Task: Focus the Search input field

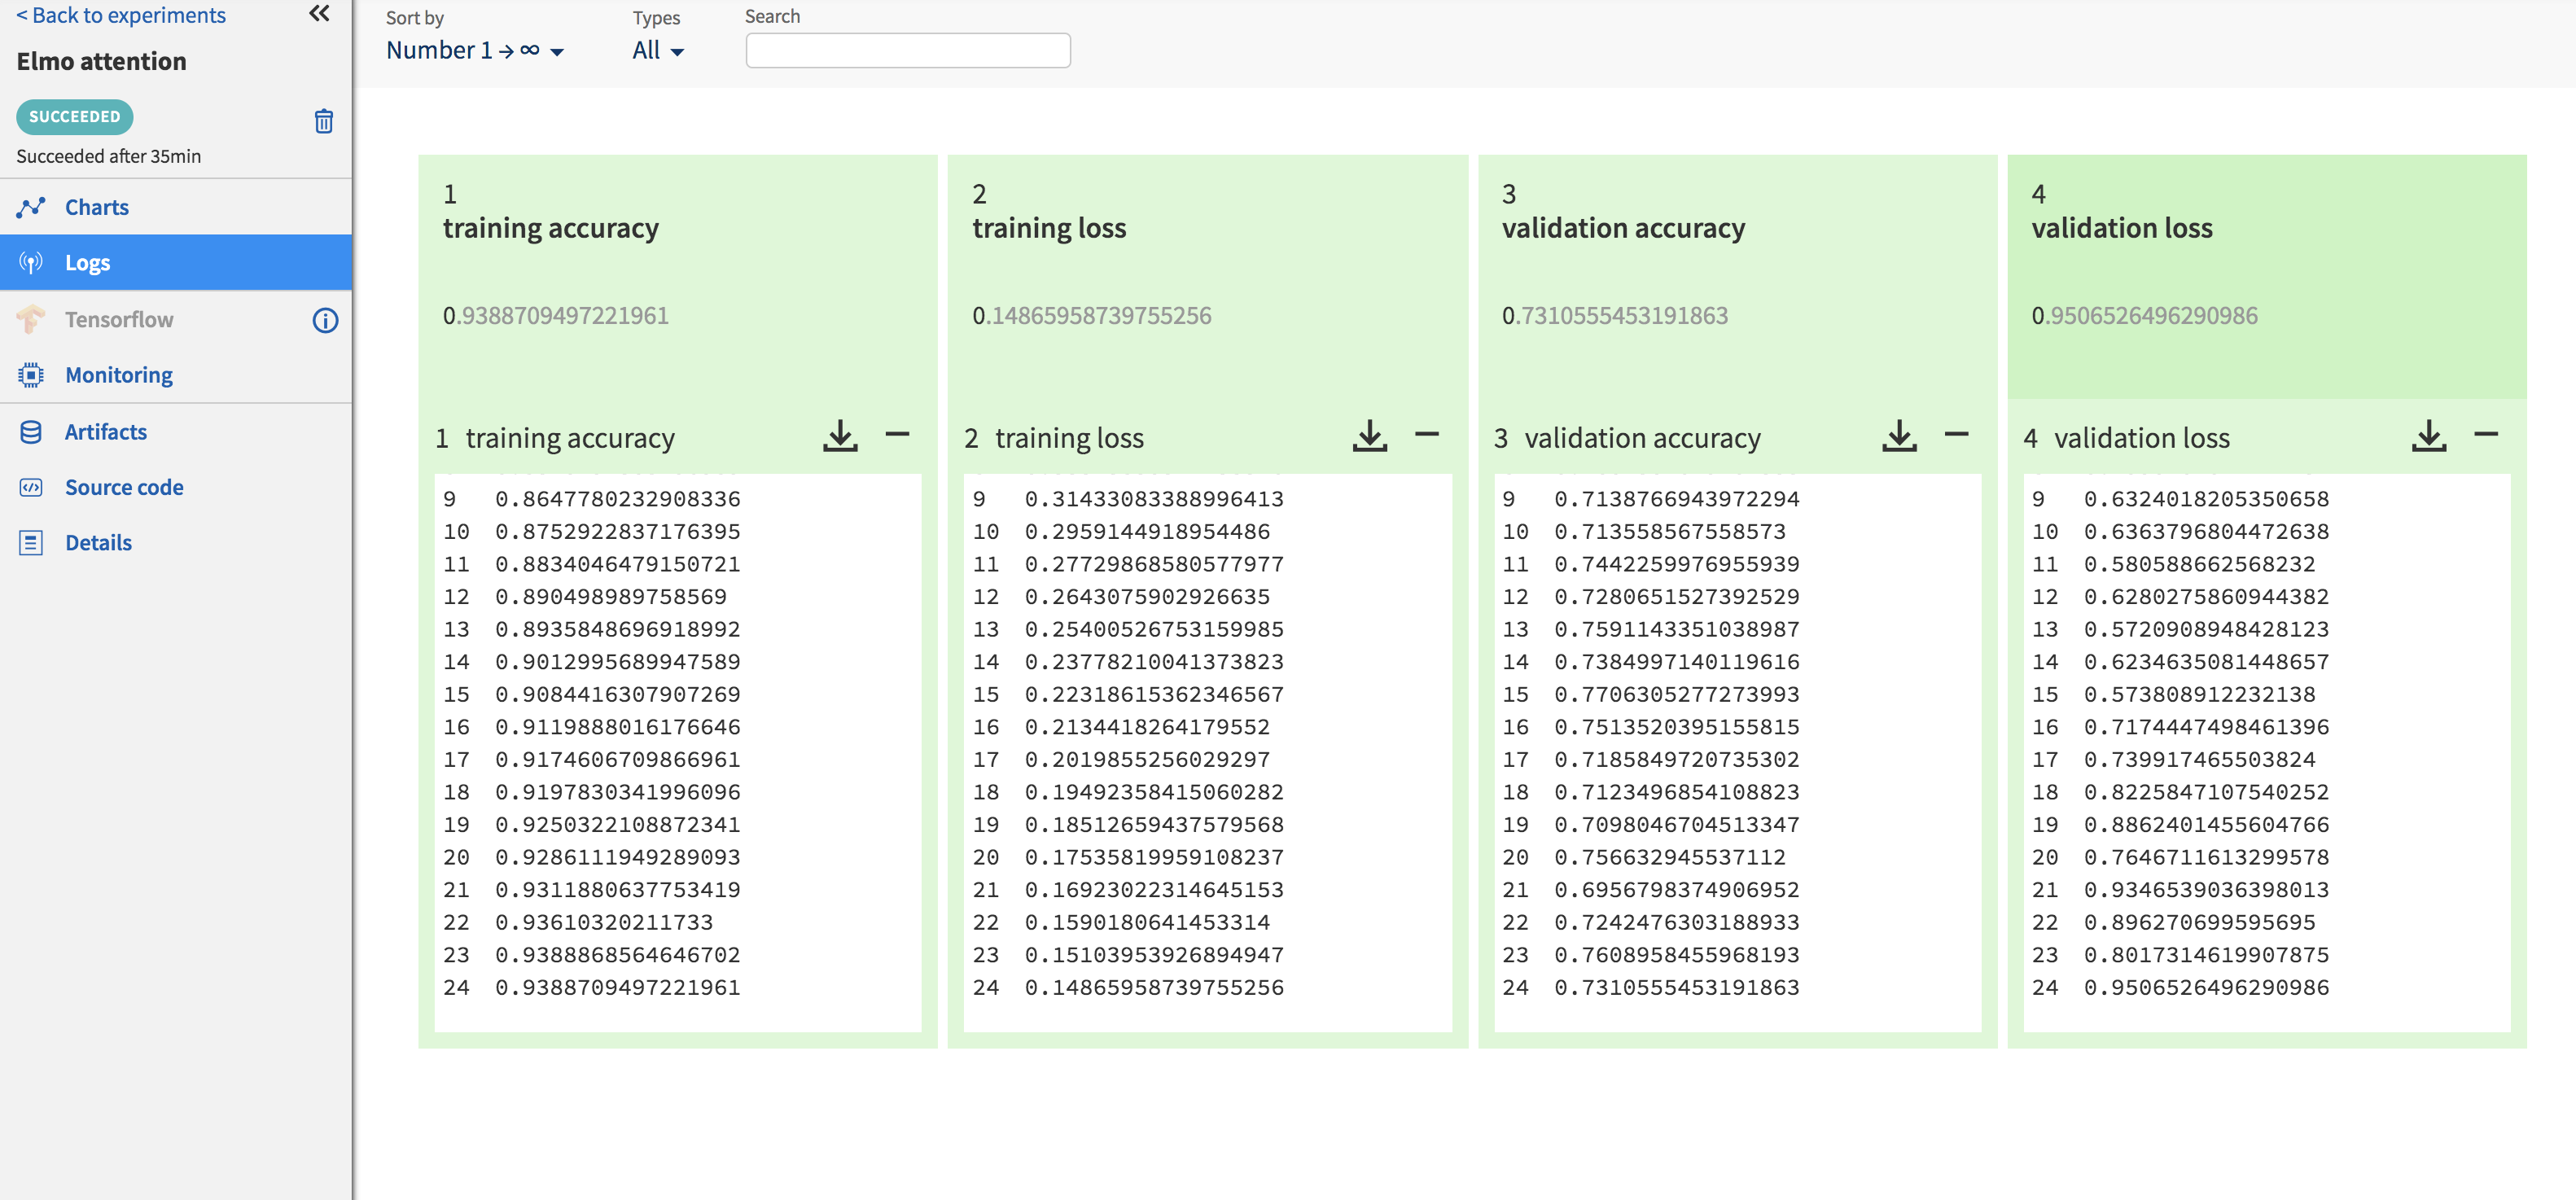Action: [907, 50]
